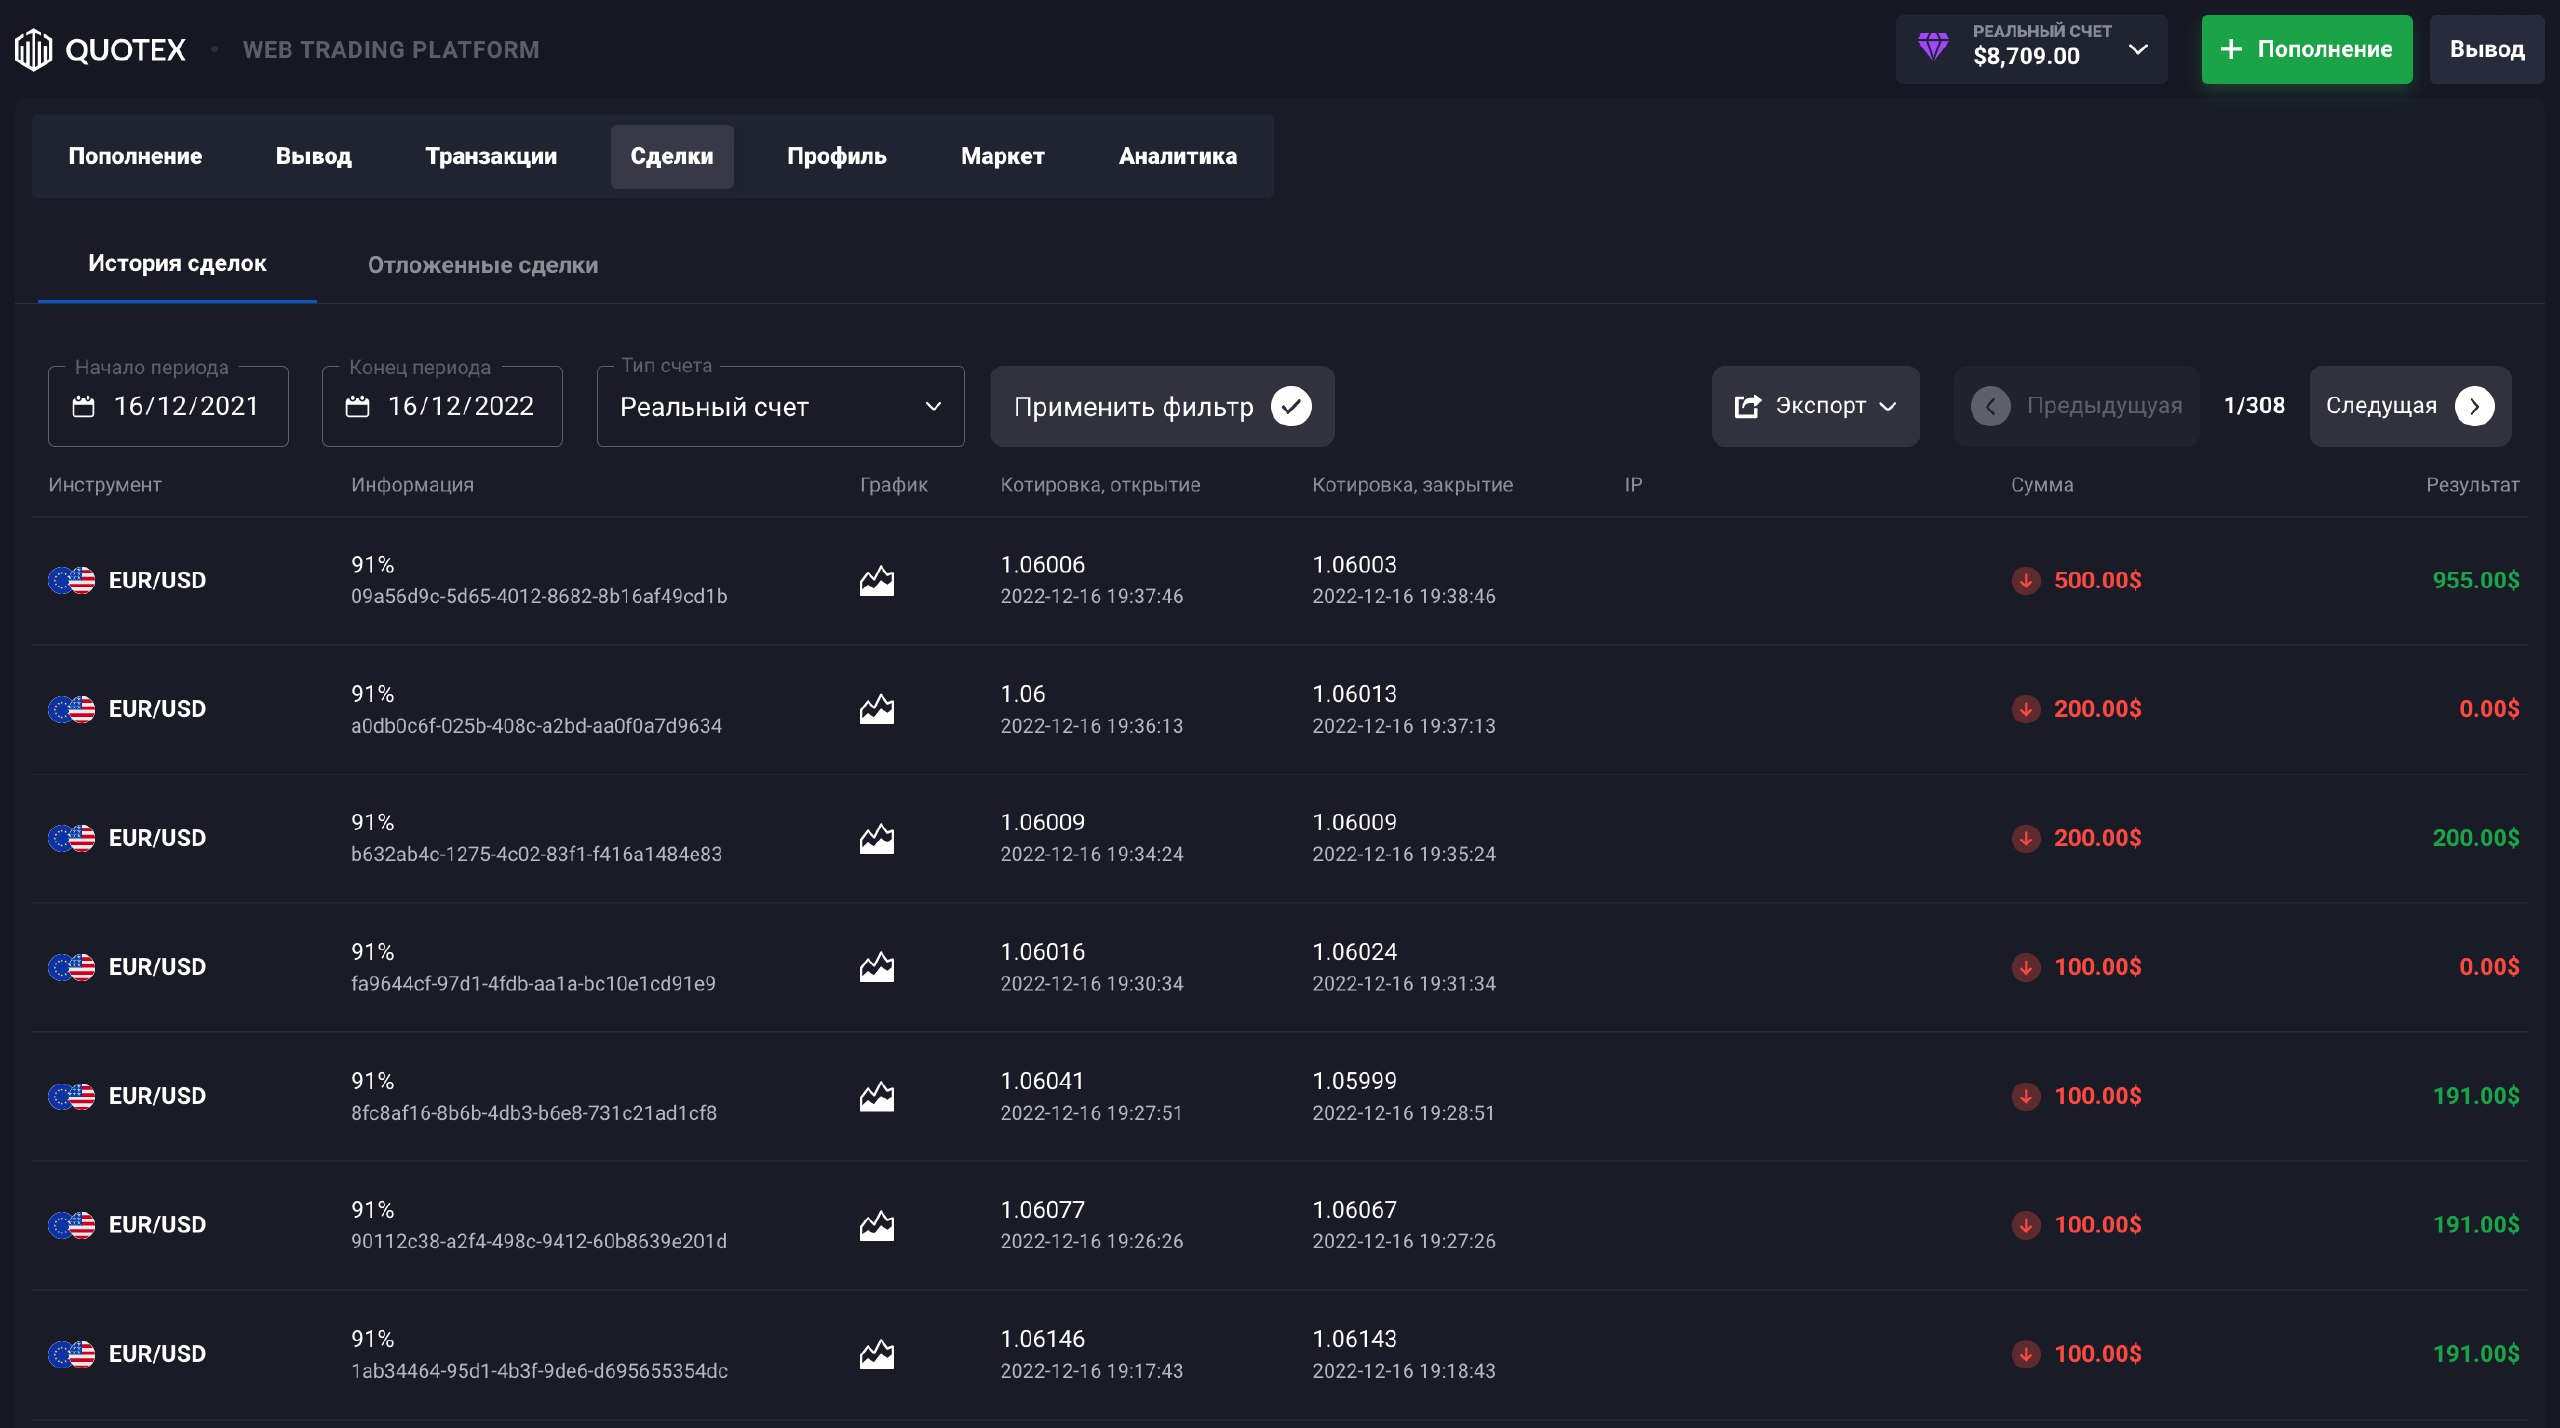This screenshot has width=2560, height=1428.
Task: Click the end period date 16/12/2022 field
Action: (442, 406)
